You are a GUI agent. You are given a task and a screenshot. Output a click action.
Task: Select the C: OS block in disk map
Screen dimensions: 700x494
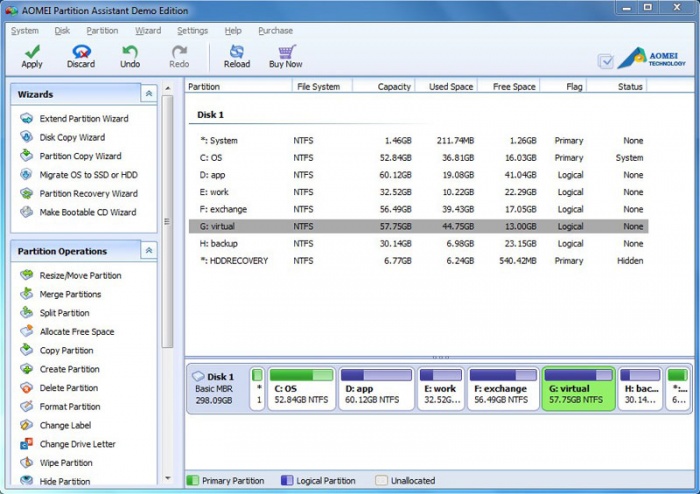300,389
